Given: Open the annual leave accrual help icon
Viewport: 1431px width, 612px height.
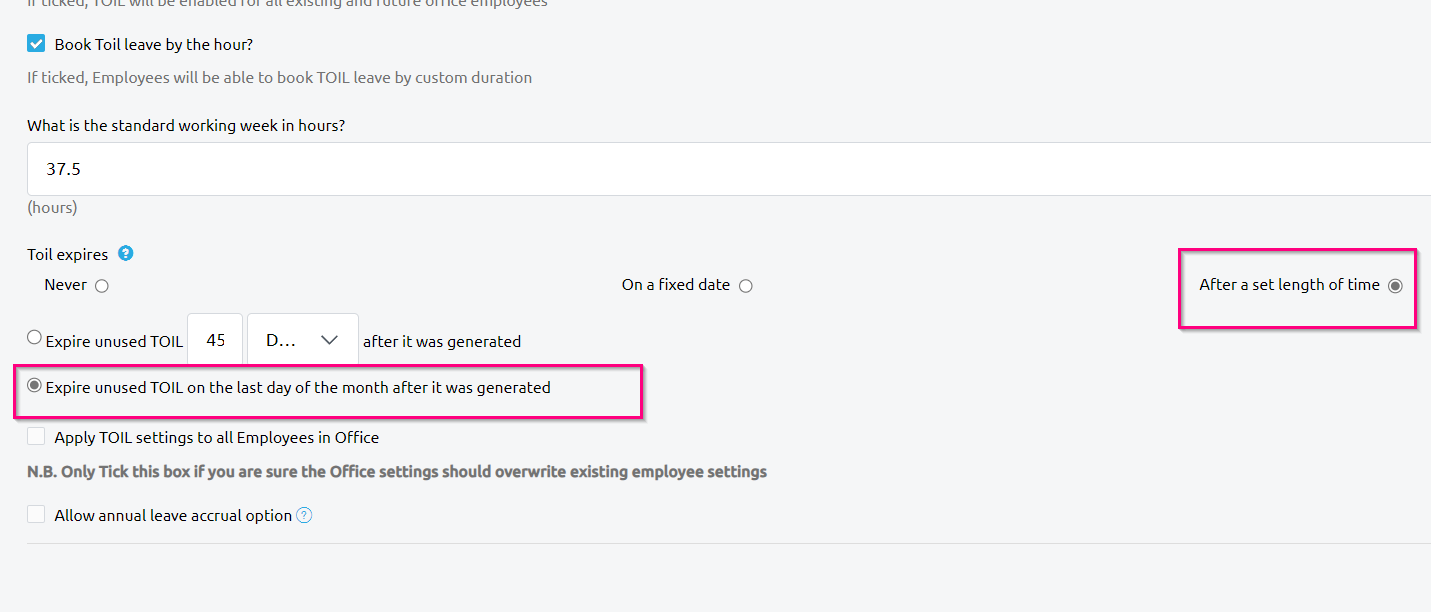Looking at the screenshot, I should (304, 516).
